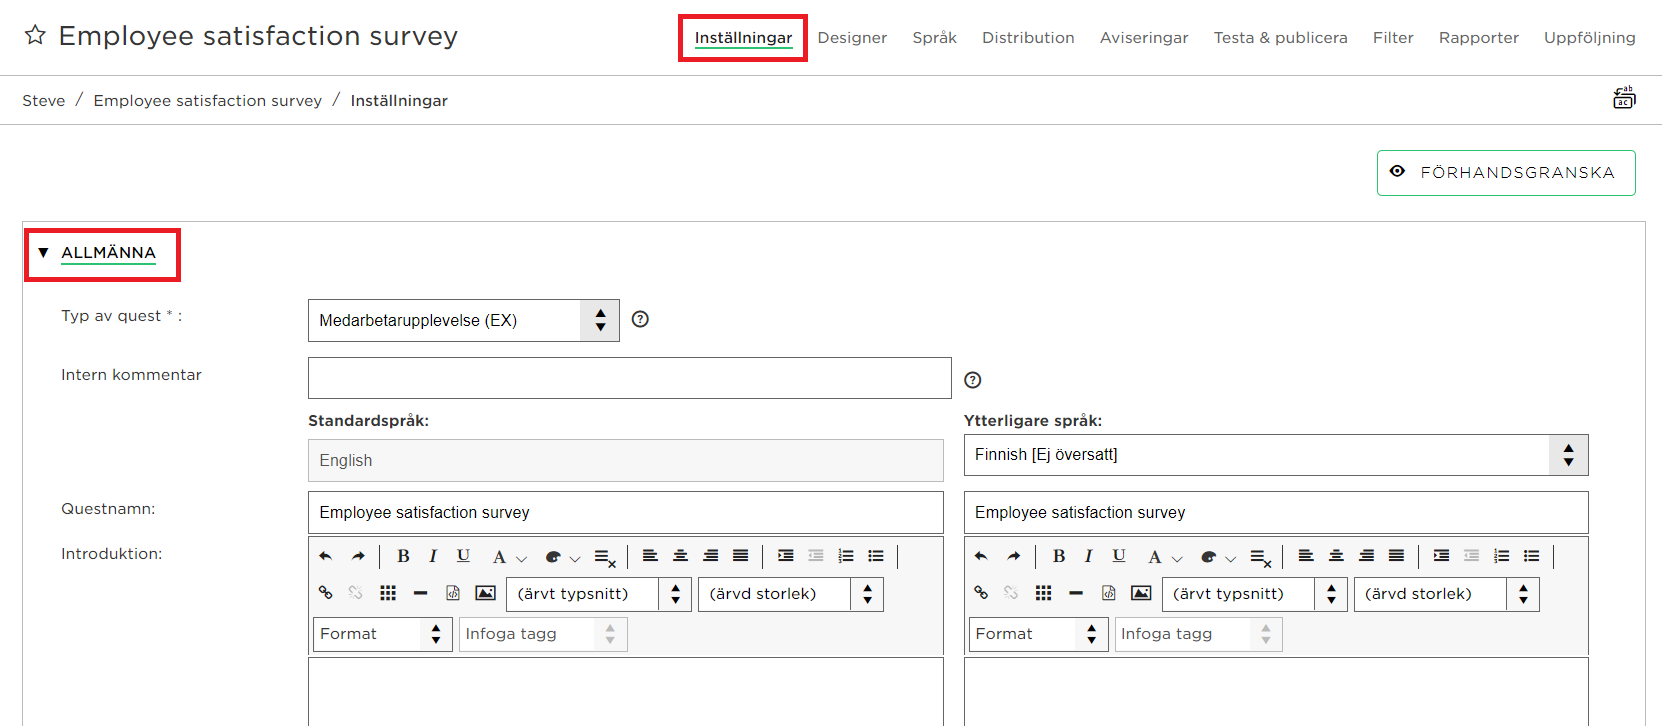Open (ärvt typsnitt) dropdown in Ytterligare språk editor

click(x=1255, y=594)
